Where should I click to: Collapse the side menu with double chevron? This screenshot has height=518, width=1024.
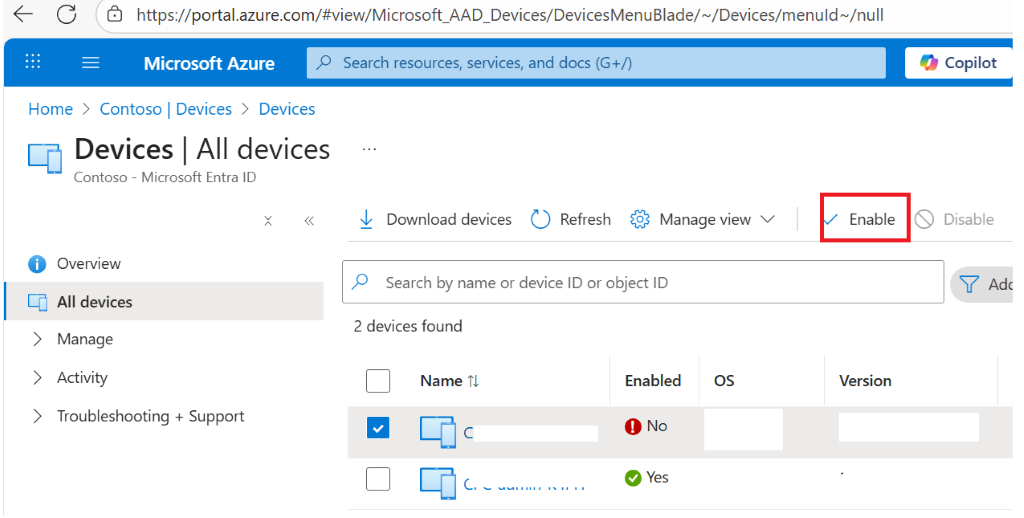click(x=309, y=221)
